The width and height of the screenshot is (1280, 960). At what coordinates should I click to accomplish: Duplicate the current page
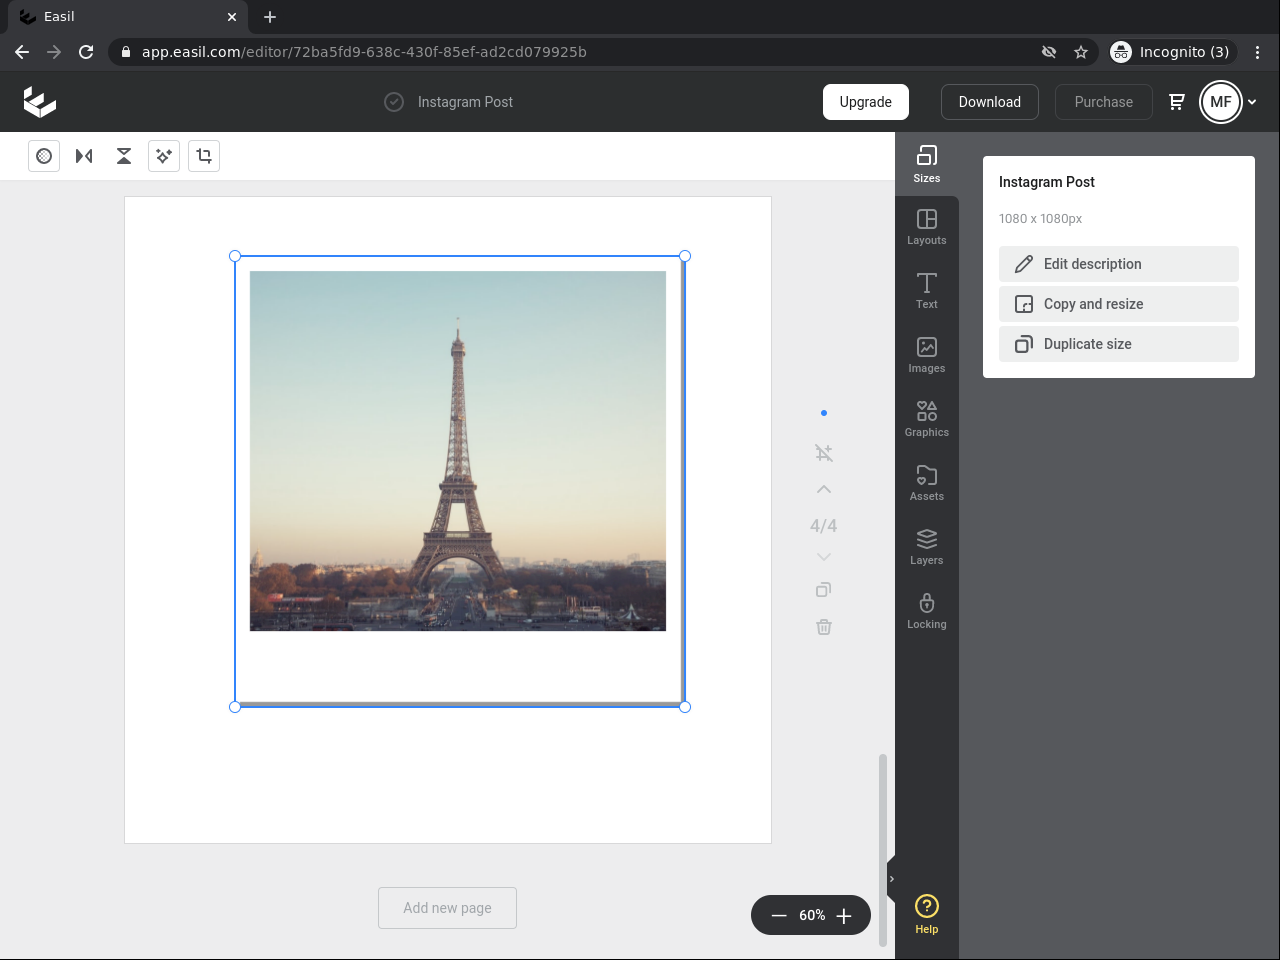[824, 590]
